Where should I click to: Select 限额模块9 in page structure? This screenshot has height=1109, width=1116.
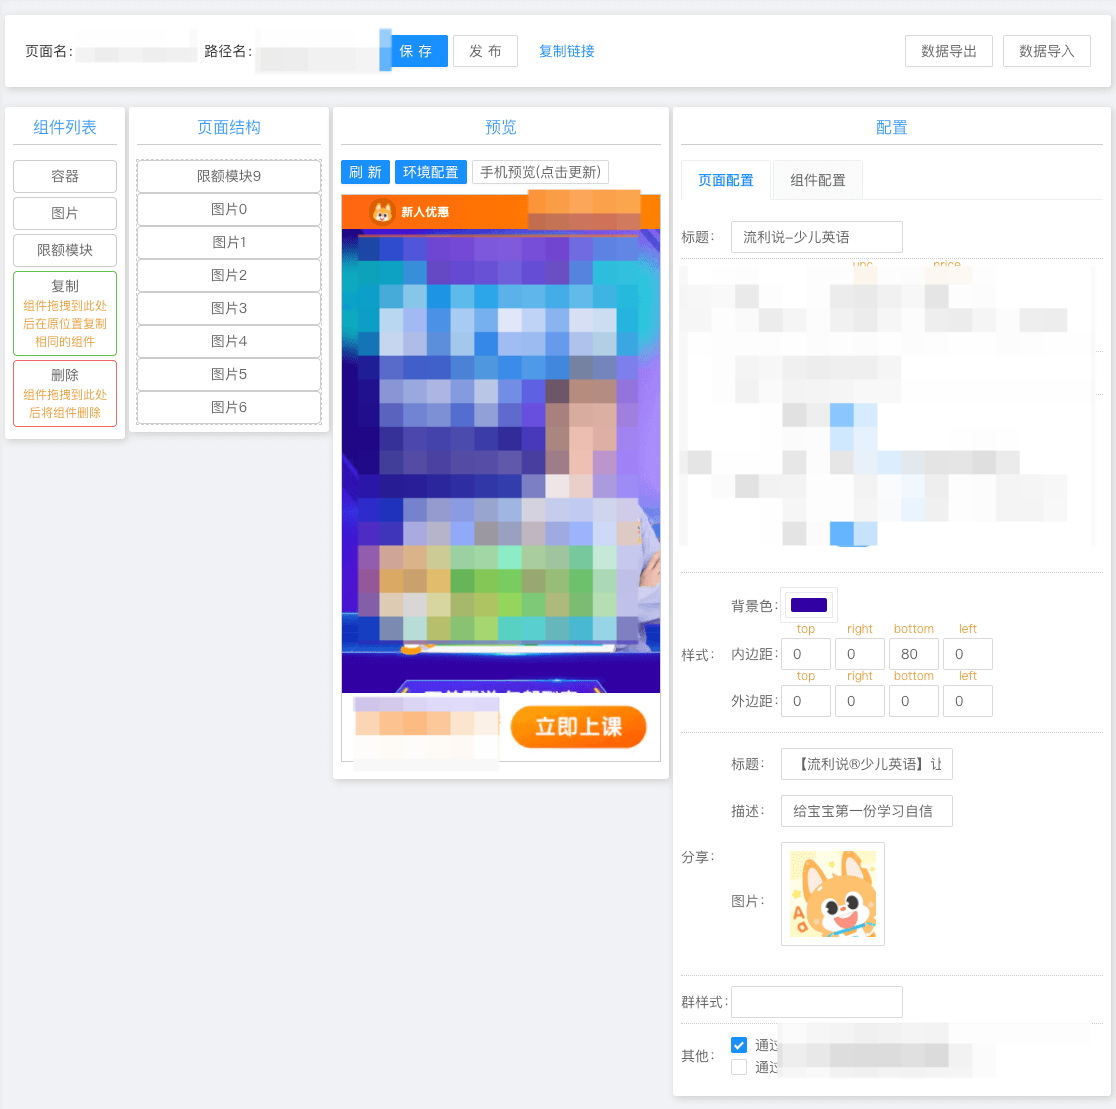pyautogui.click(x=229, y=176)
